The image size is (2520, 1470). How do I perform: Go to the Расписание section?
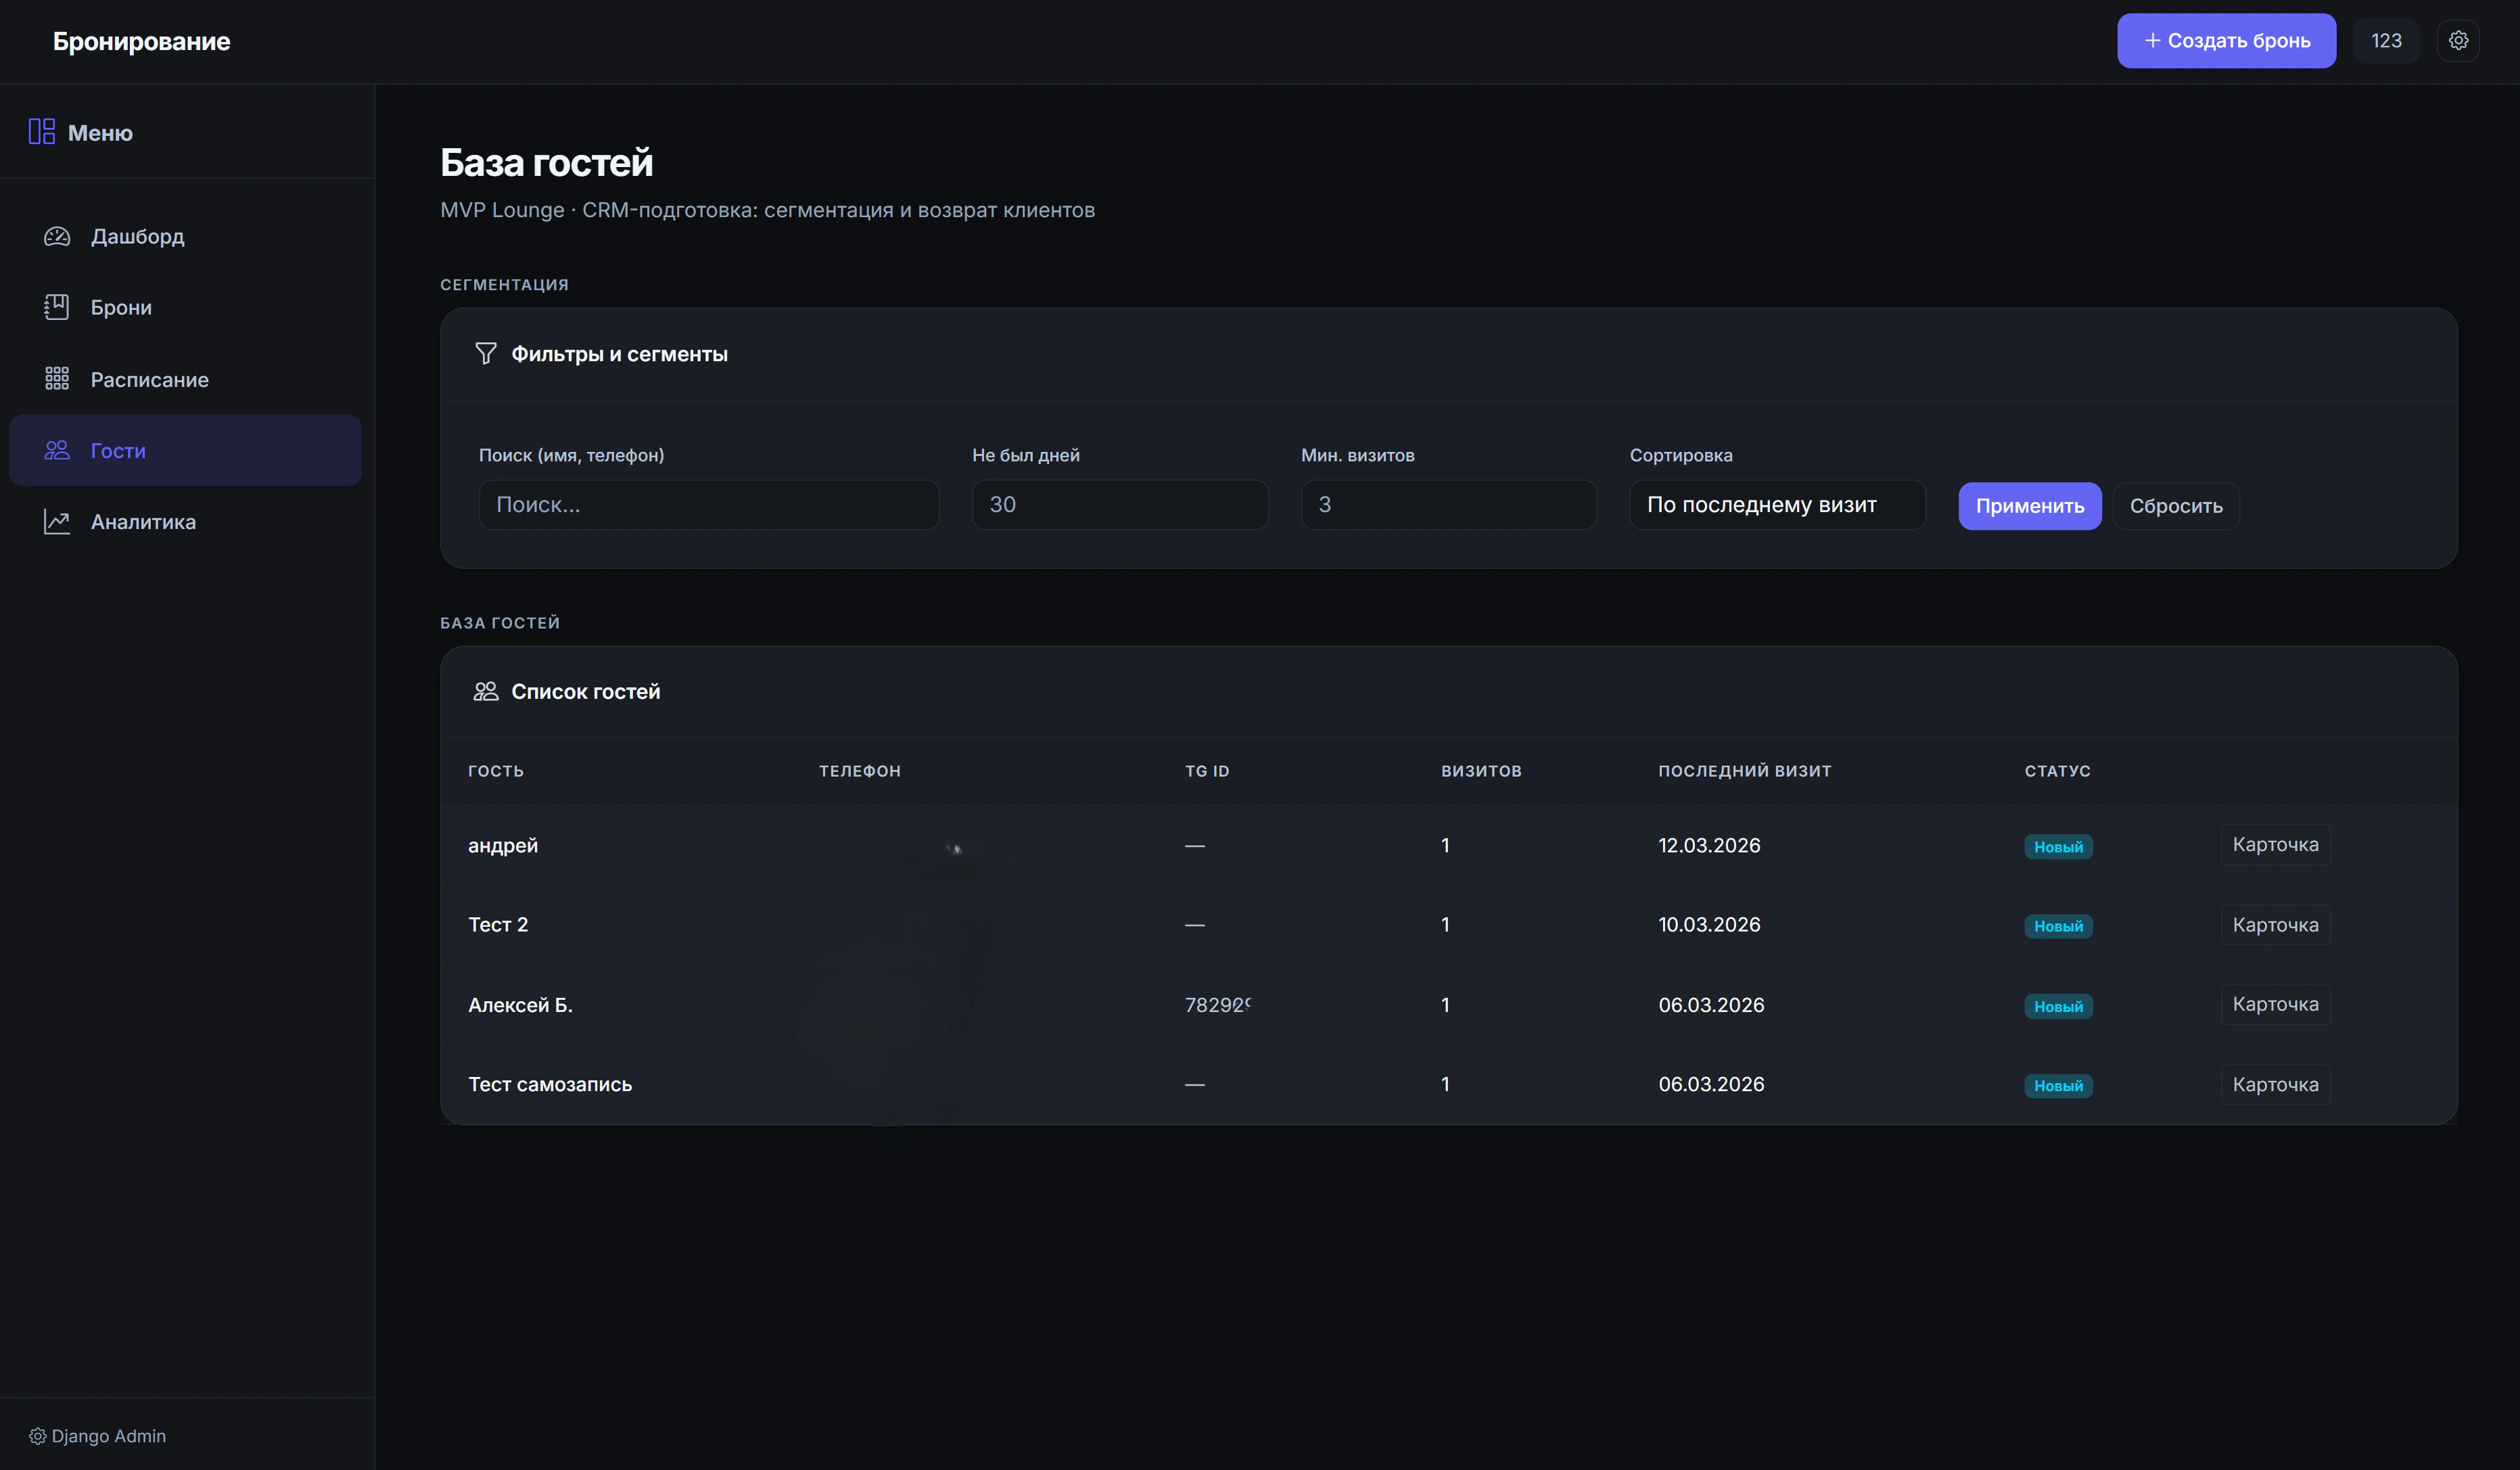pos(149,379)
